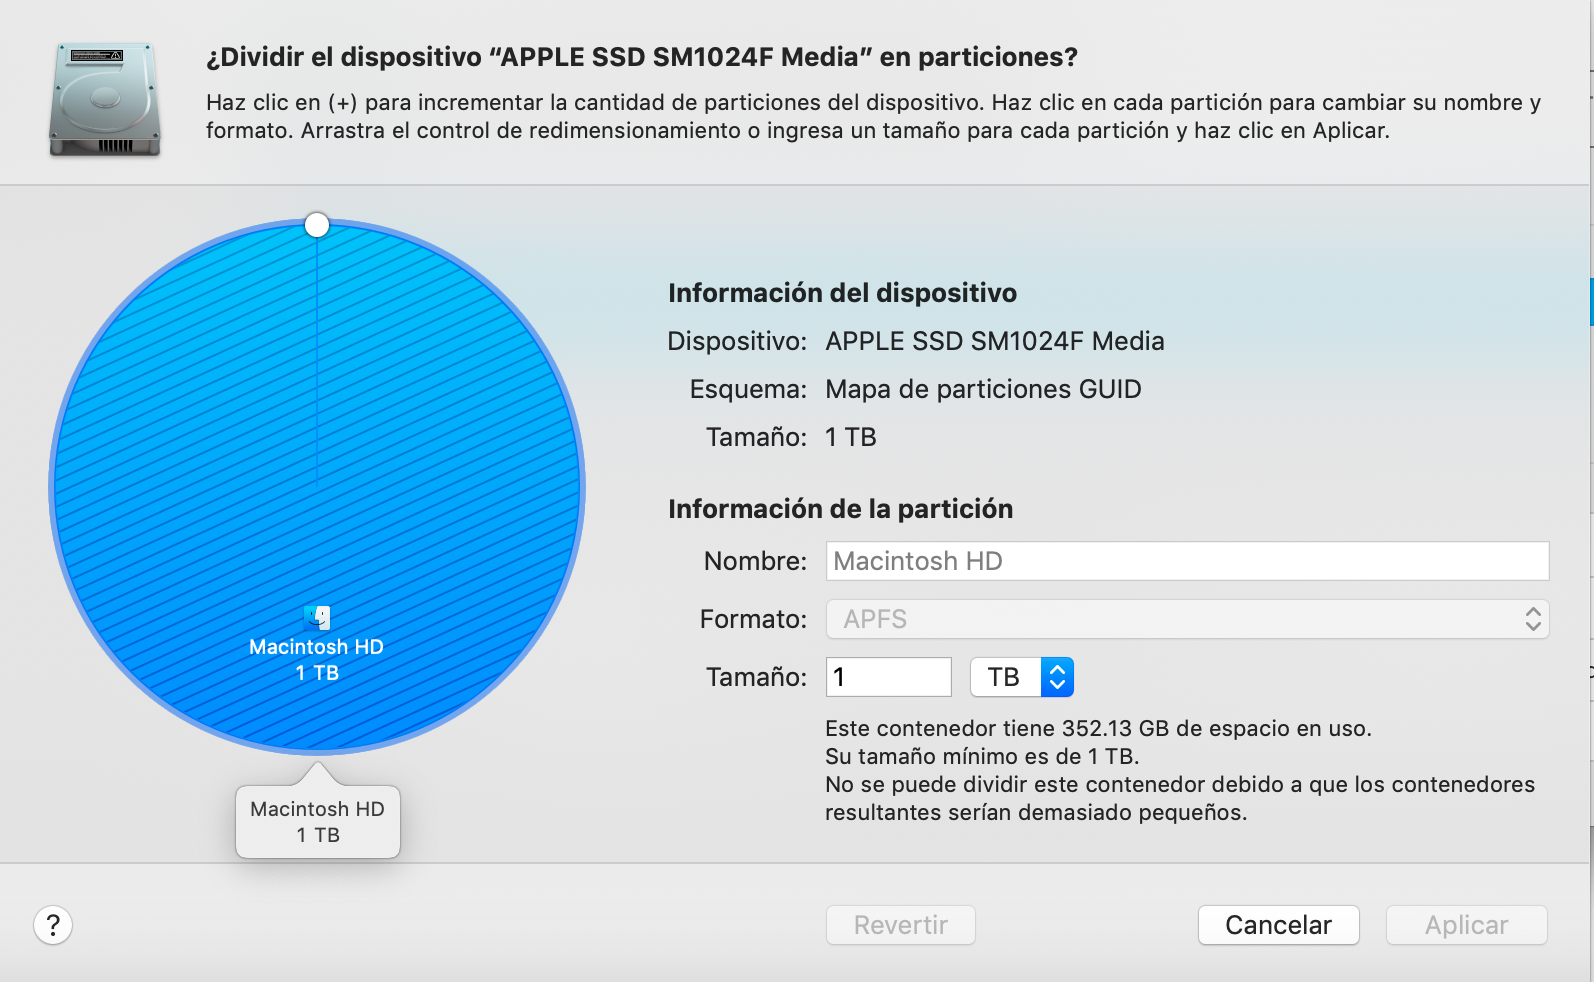The height and width of the screenshot is (982, 1594).
Task: Click the 'Dispositivo:' label
Action: point(737,341)
